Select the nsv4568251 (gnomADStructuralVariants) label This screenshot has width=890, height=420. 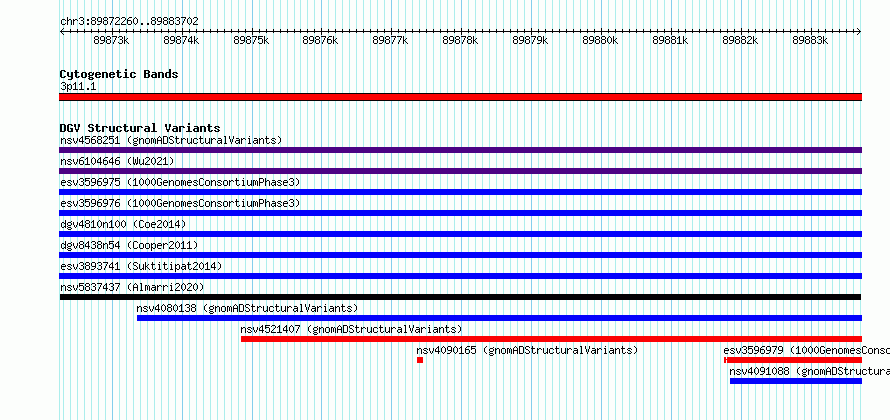pos(171,140)
